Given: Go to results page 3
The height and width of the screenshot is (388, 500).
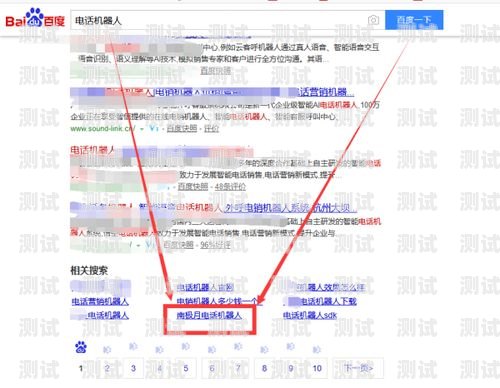Looking at the screenshot, I should (x=133, y=368).
